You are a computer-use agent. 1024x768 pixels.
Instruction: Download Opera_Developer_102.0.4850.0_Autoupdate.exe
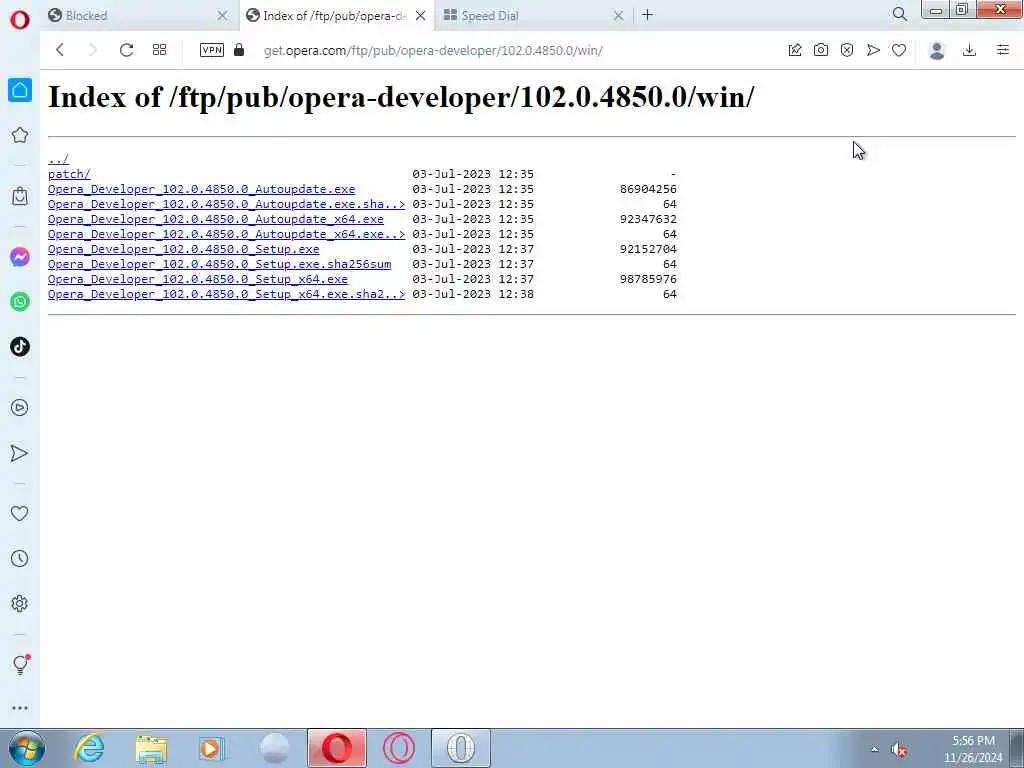(x=201, y=189)
